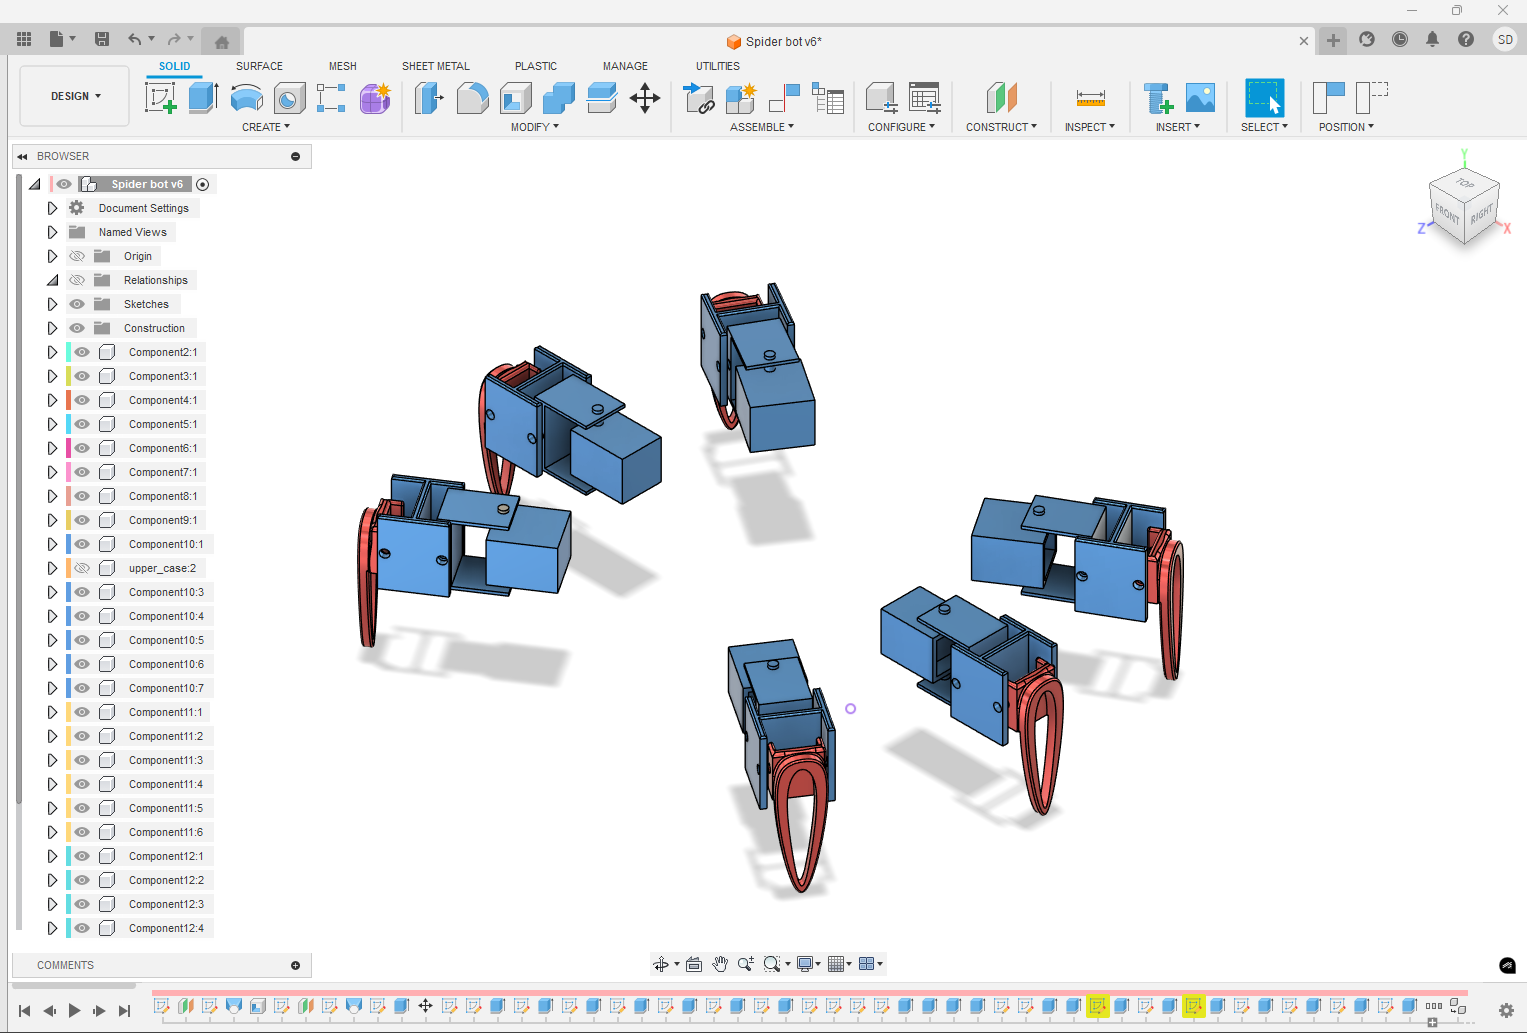Image resolution: width=1527 pixels, height=1033 pixels.
Task: Select the Press Pull tool
Action: coord(429,98)
